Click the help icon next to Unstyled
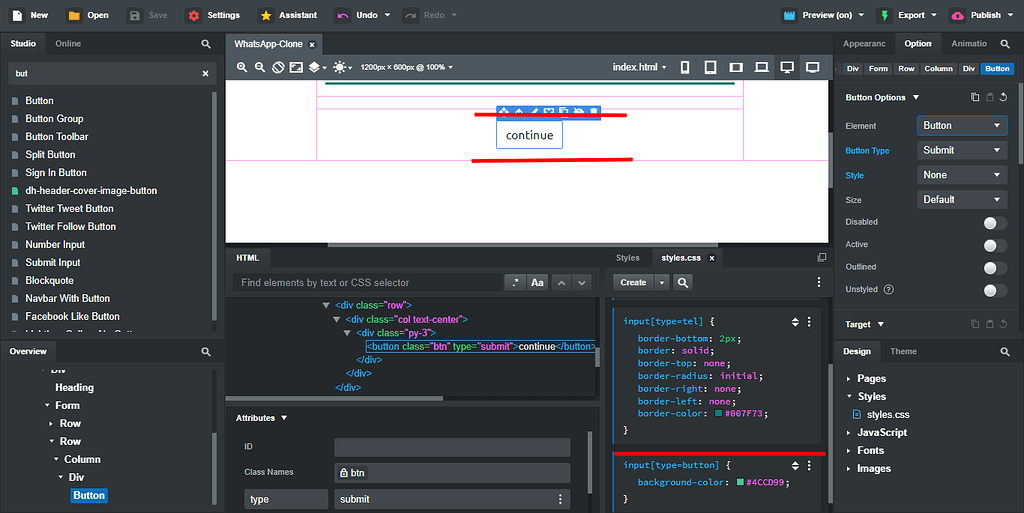 (x=889, y=290)
